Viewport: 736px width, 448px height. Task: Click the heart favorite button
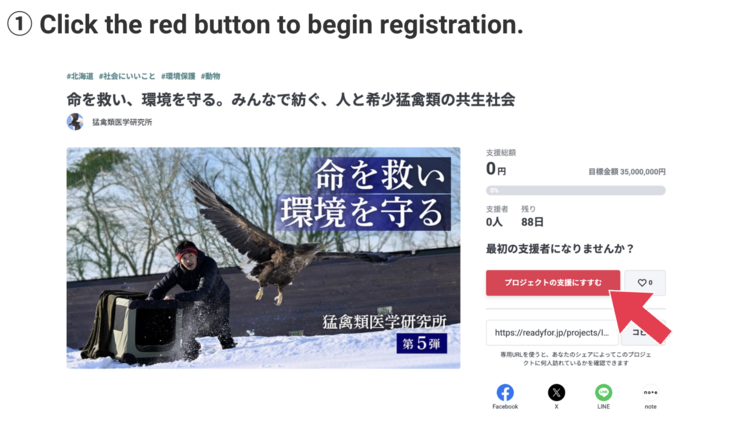(645, 283)
